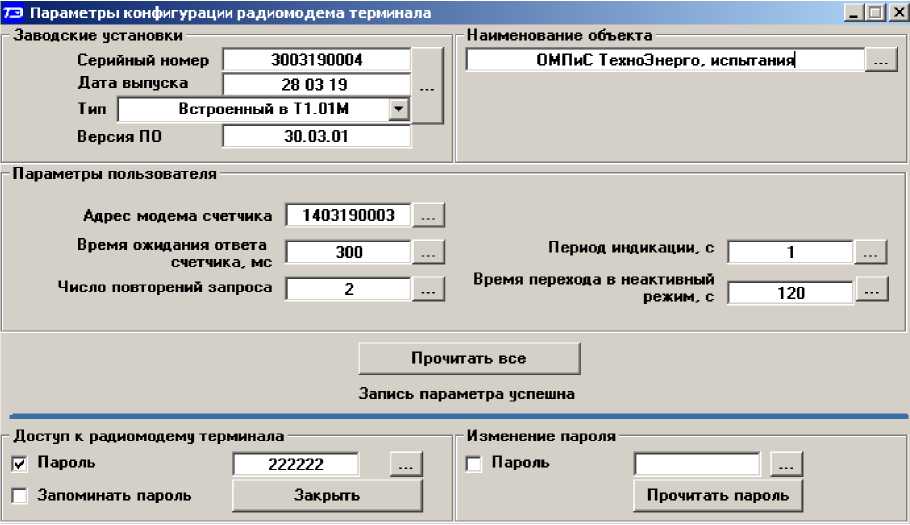Focus the new password field in Изменение пароля
The height and width of the screenshot is (525, 910).
tap(696, 464)
